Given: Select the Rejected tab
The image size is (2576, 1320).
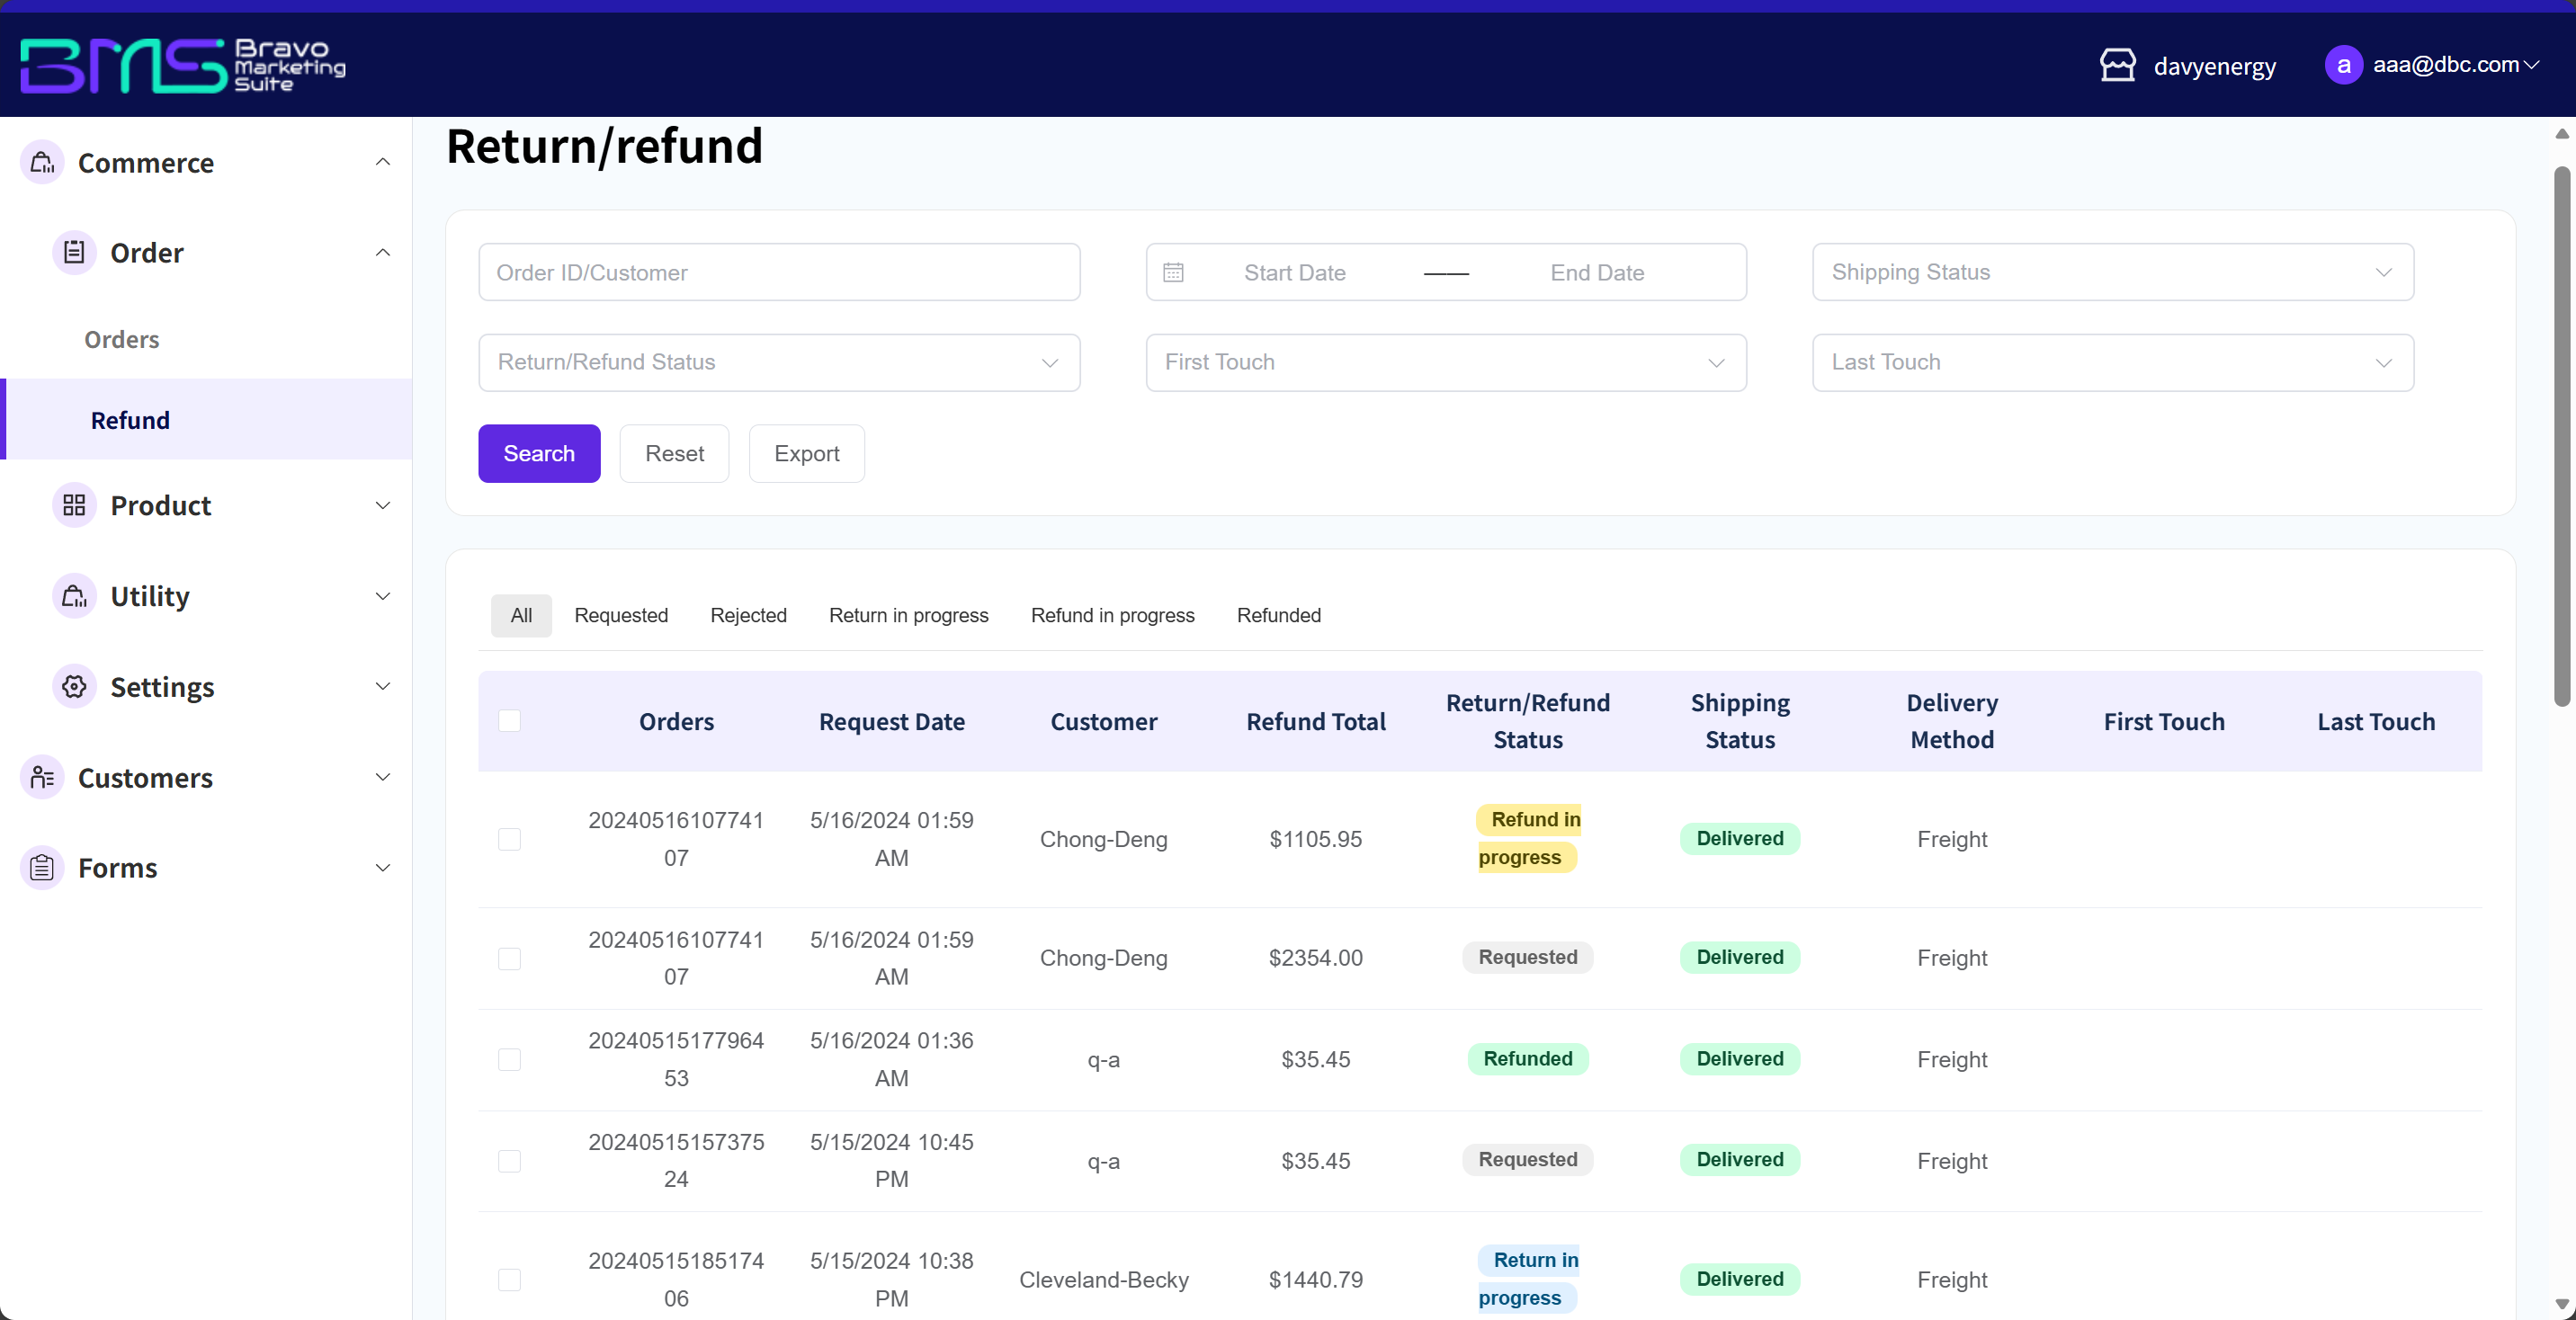Looking at the screenshot, I should click(748, 615).
